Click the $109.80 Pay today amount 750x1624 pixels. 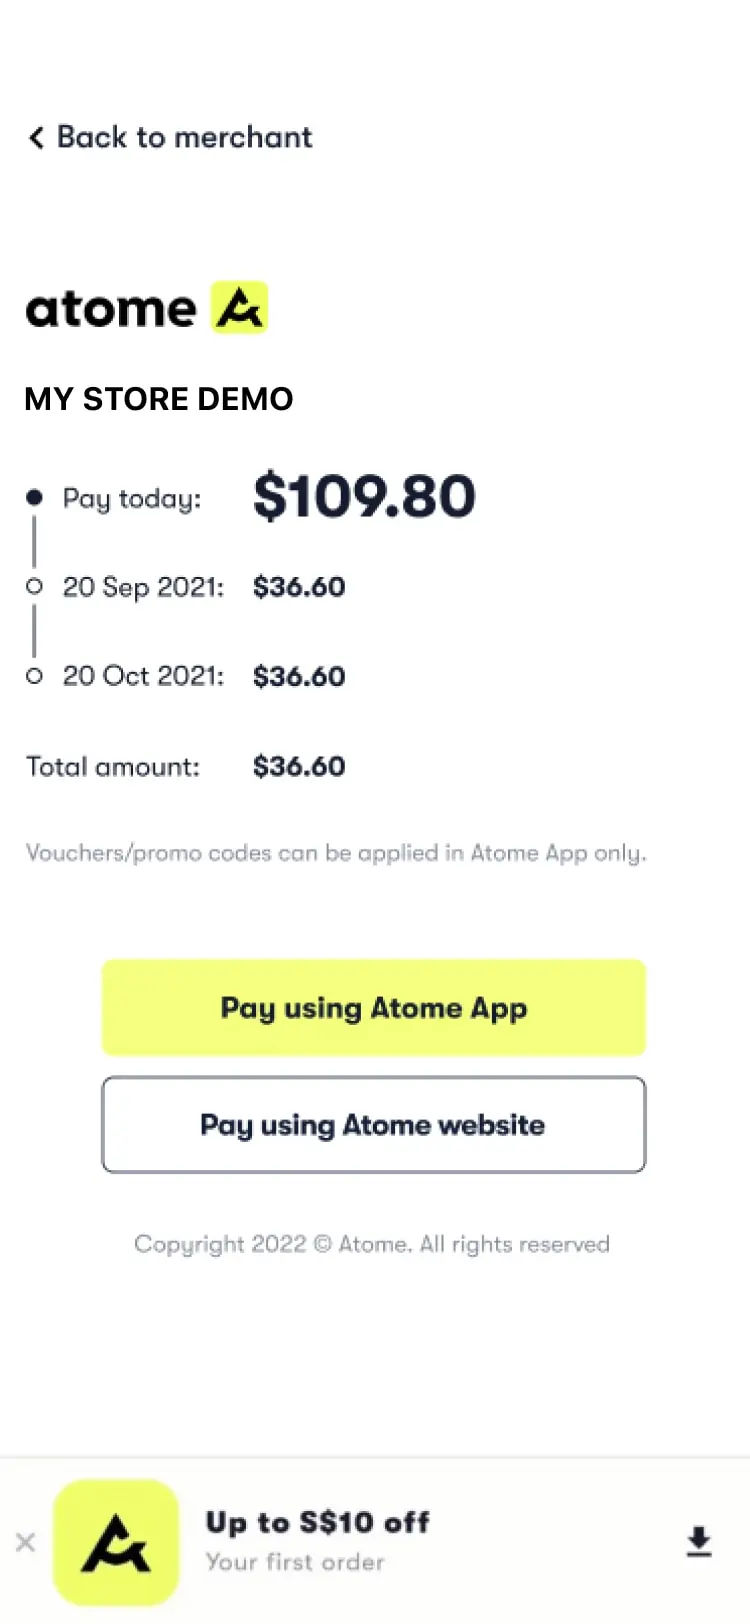(364, 496)
